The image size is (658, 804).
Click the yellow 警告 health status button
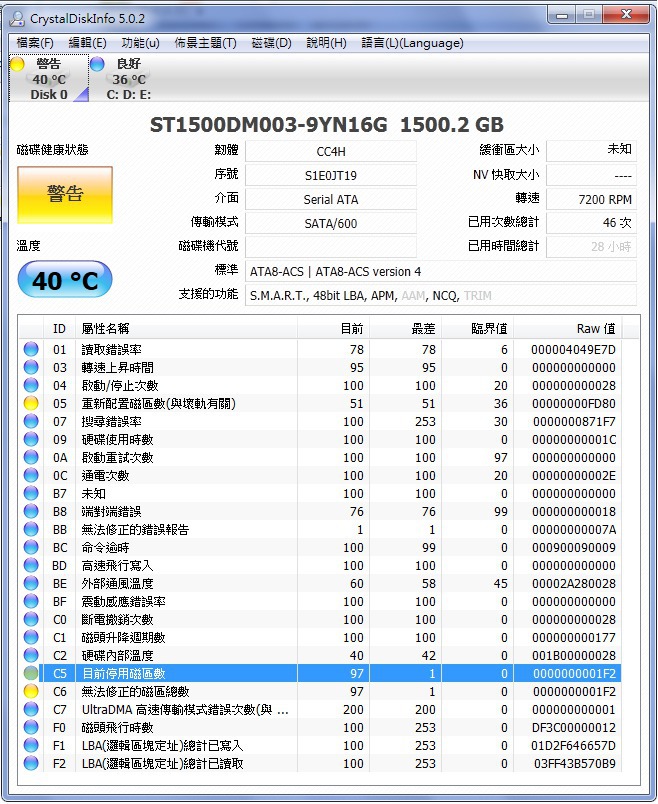tap(65, 195)
